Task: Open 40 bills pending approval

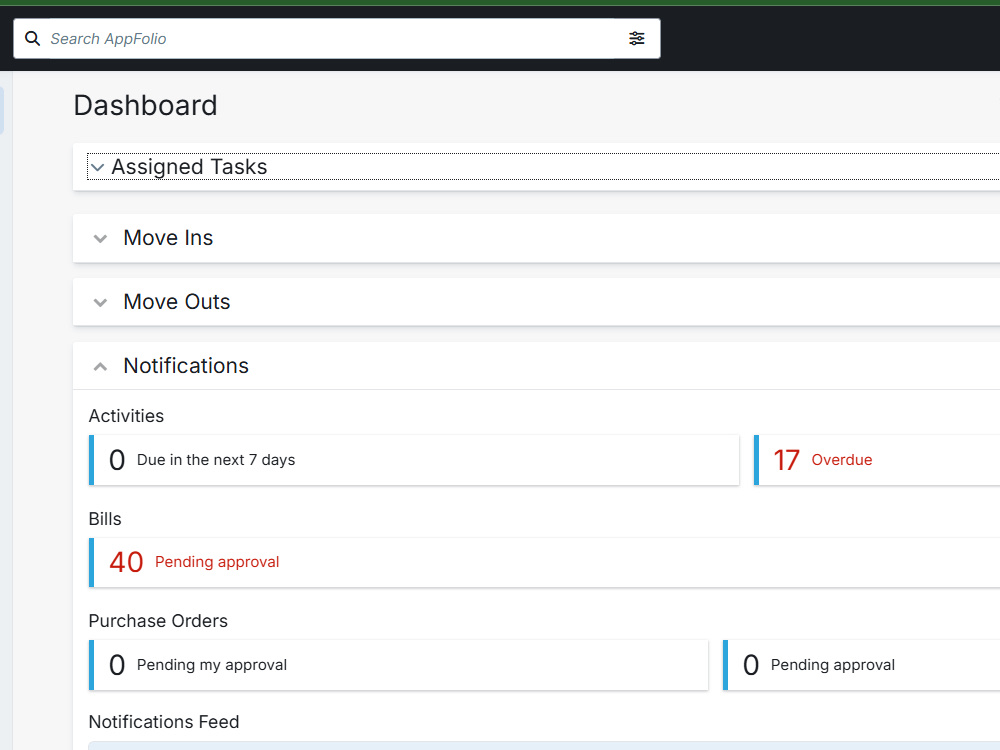Action: [x=545, y=562]
